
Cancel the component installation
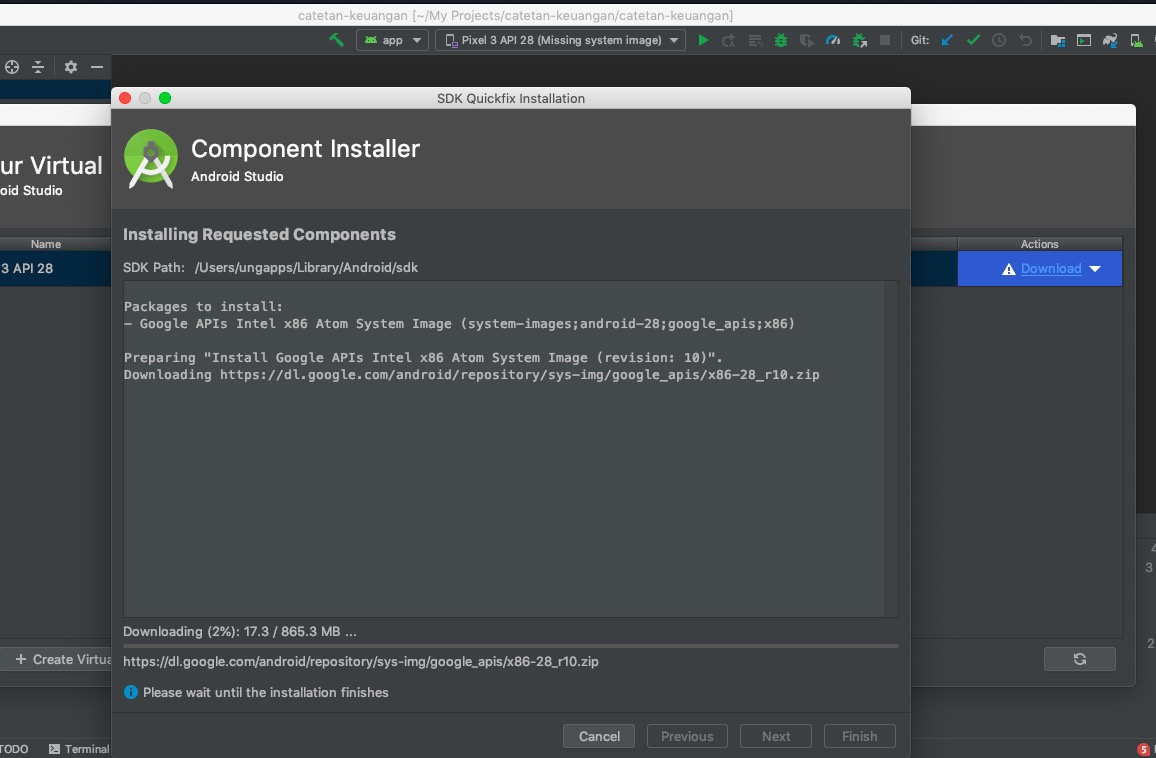tap(598, 736)
